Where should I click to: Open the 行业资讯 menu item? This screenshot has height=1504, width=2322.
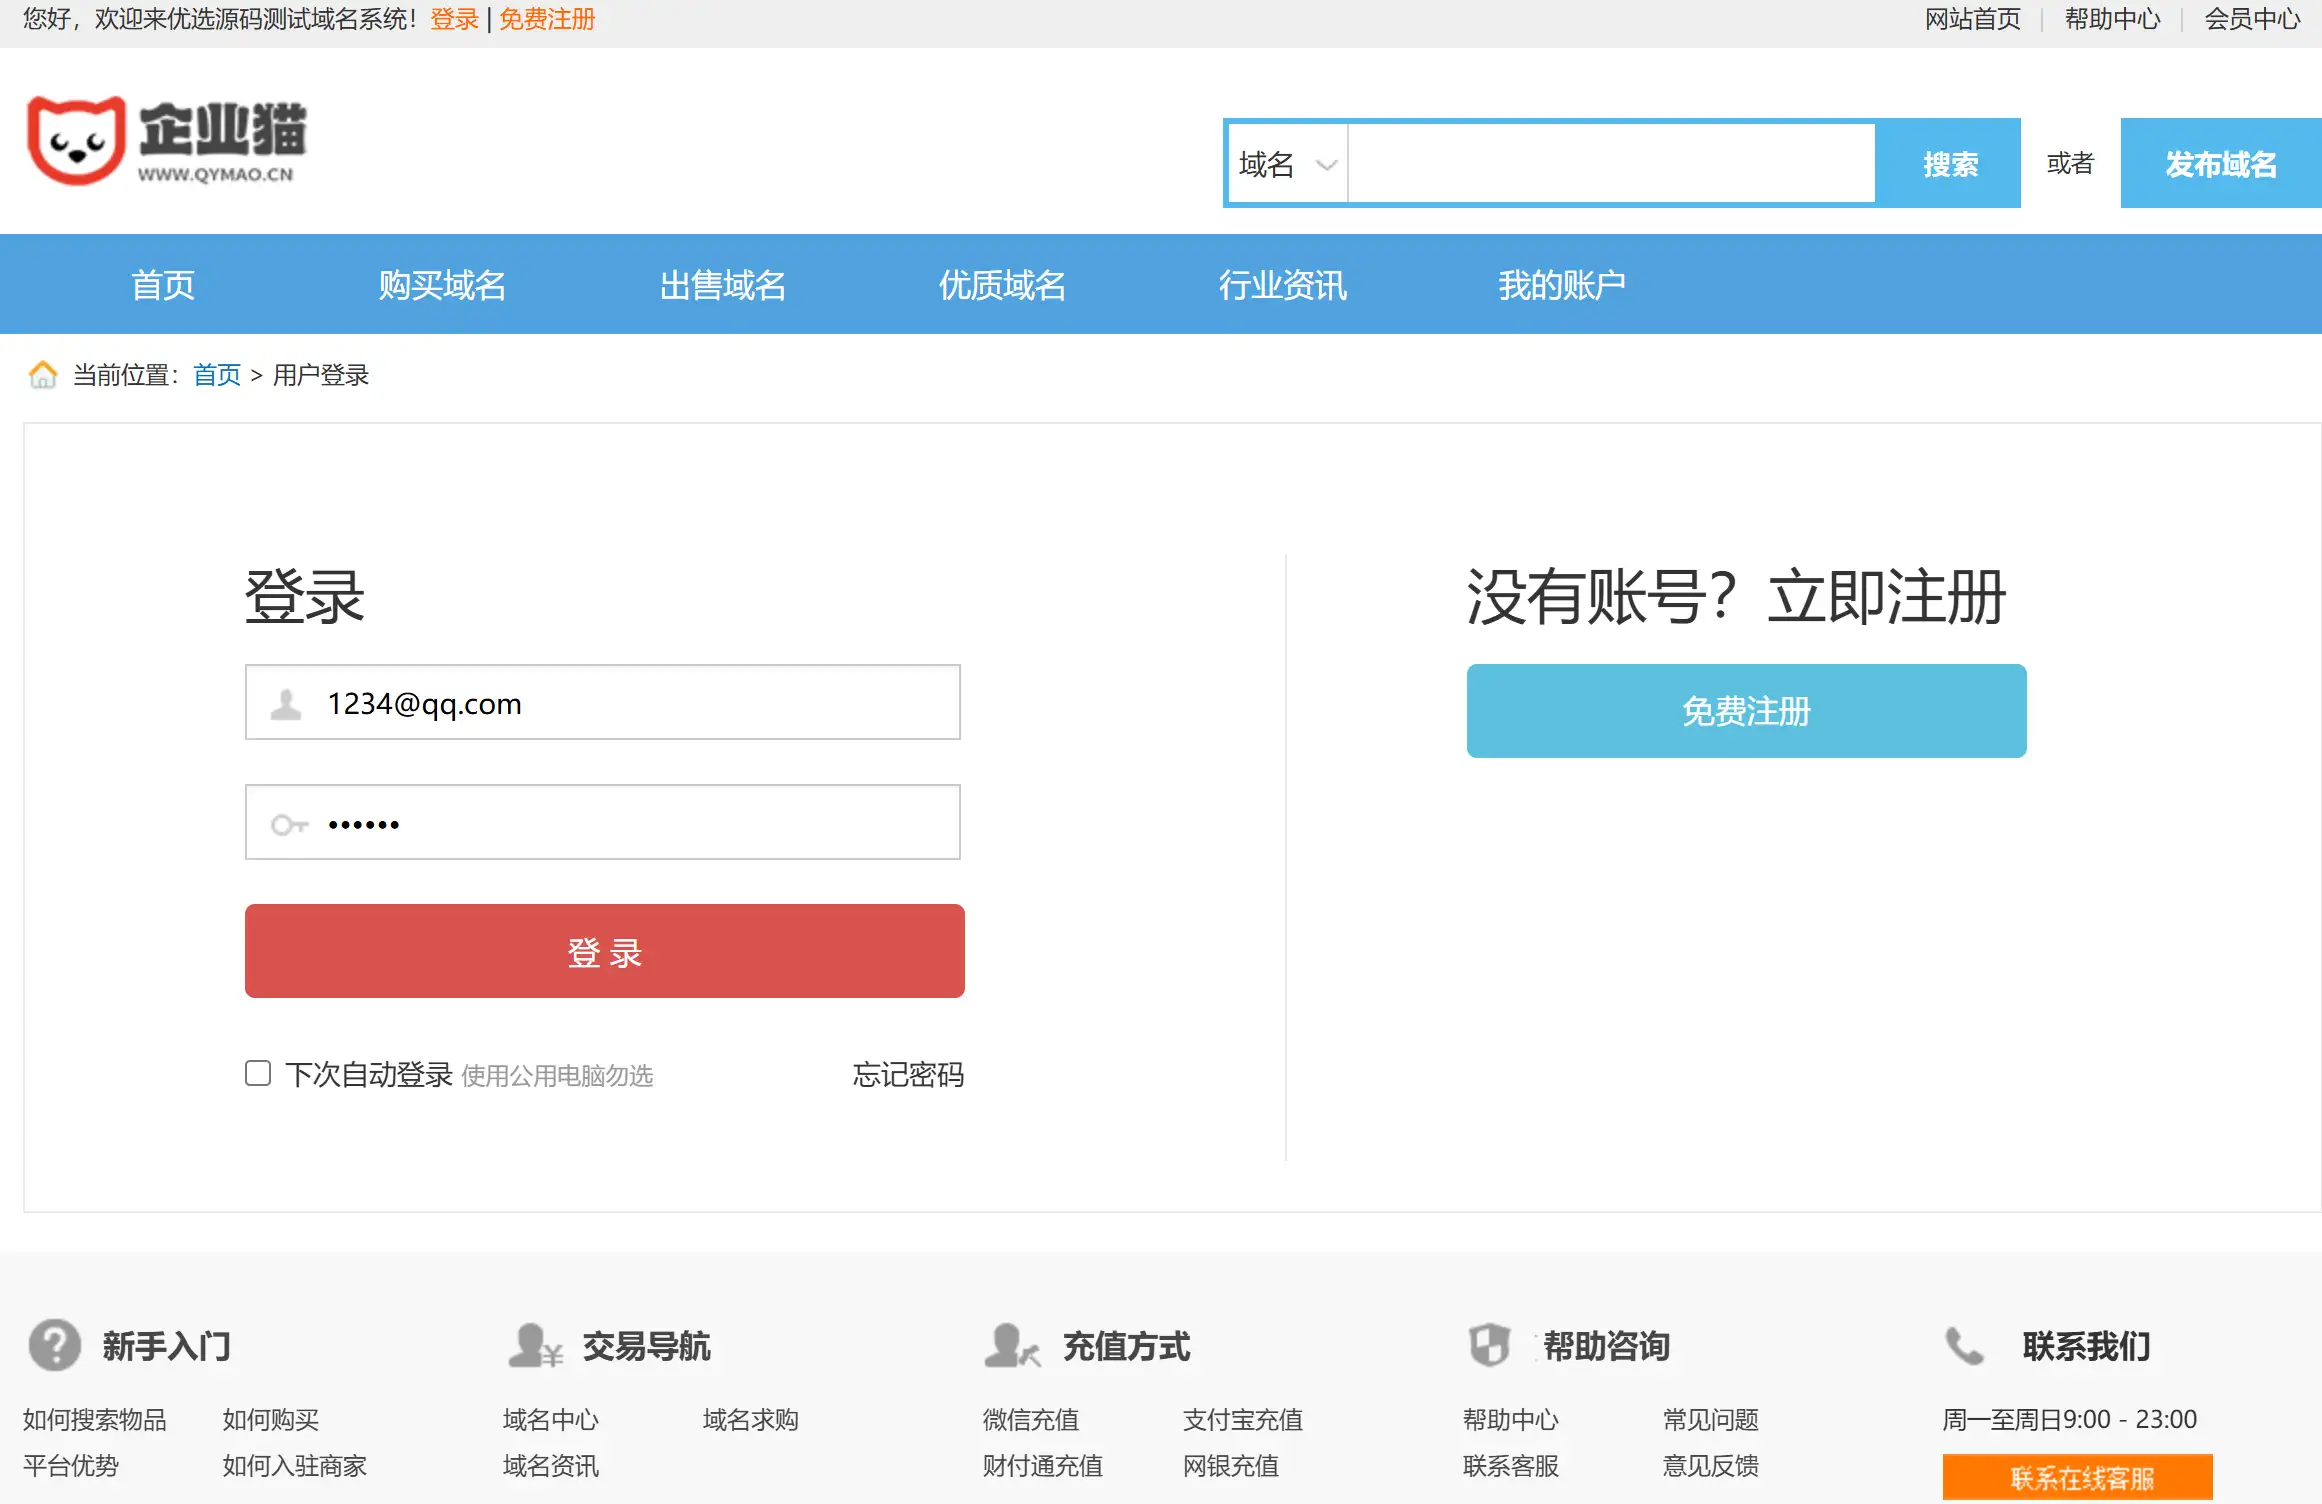tap(1283, 285)
